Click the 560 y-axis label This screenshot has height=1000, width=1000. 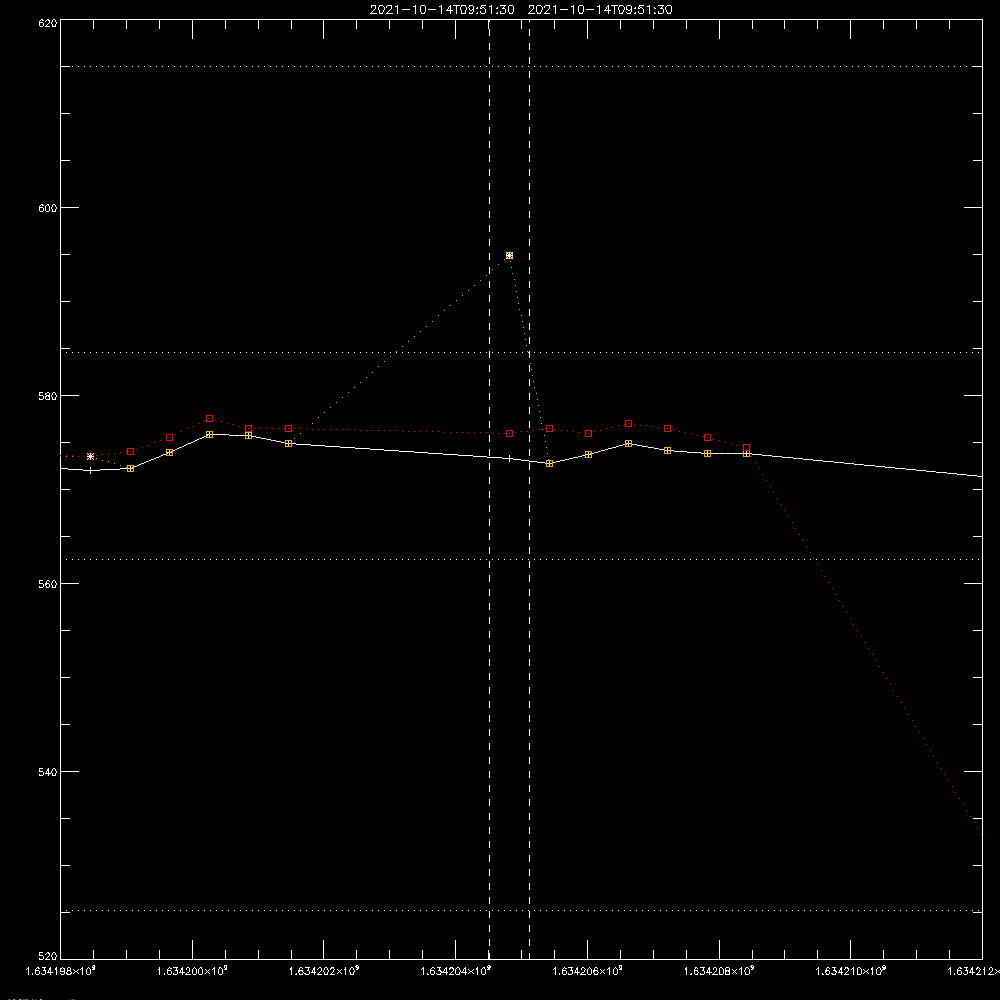point(48,584)
